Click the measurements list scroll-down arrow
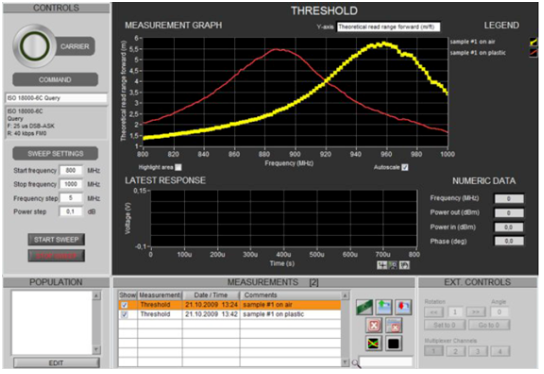 (345, 362)
